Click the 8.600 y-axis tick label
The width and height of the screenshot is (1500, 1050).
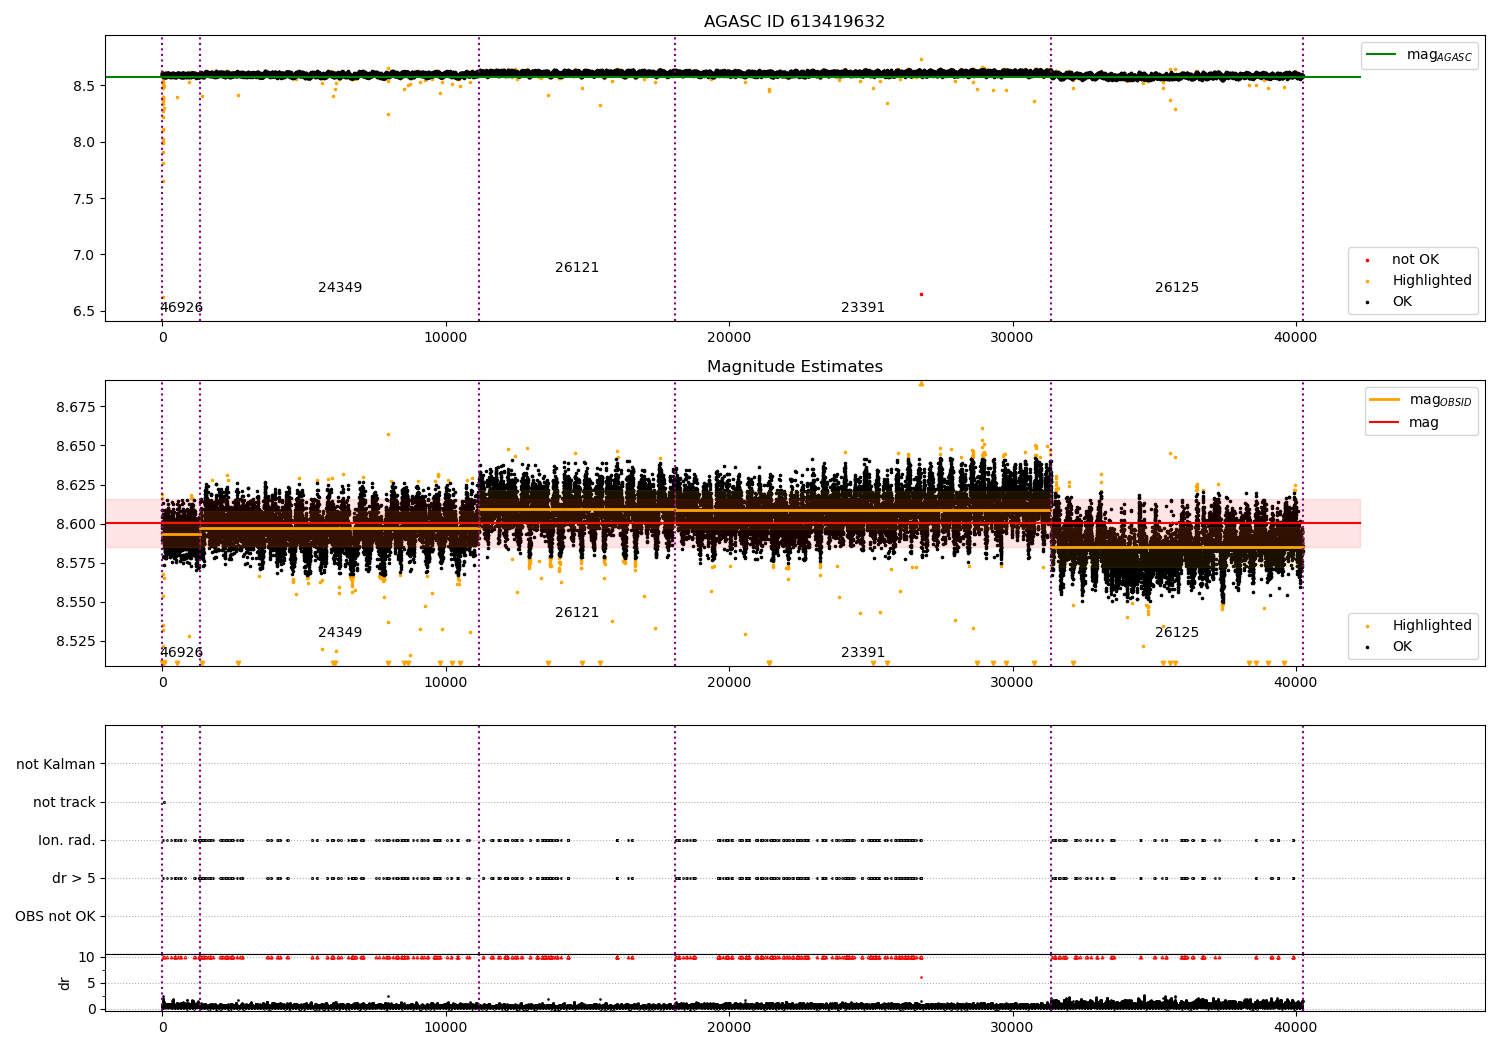[x=75, y=525]
